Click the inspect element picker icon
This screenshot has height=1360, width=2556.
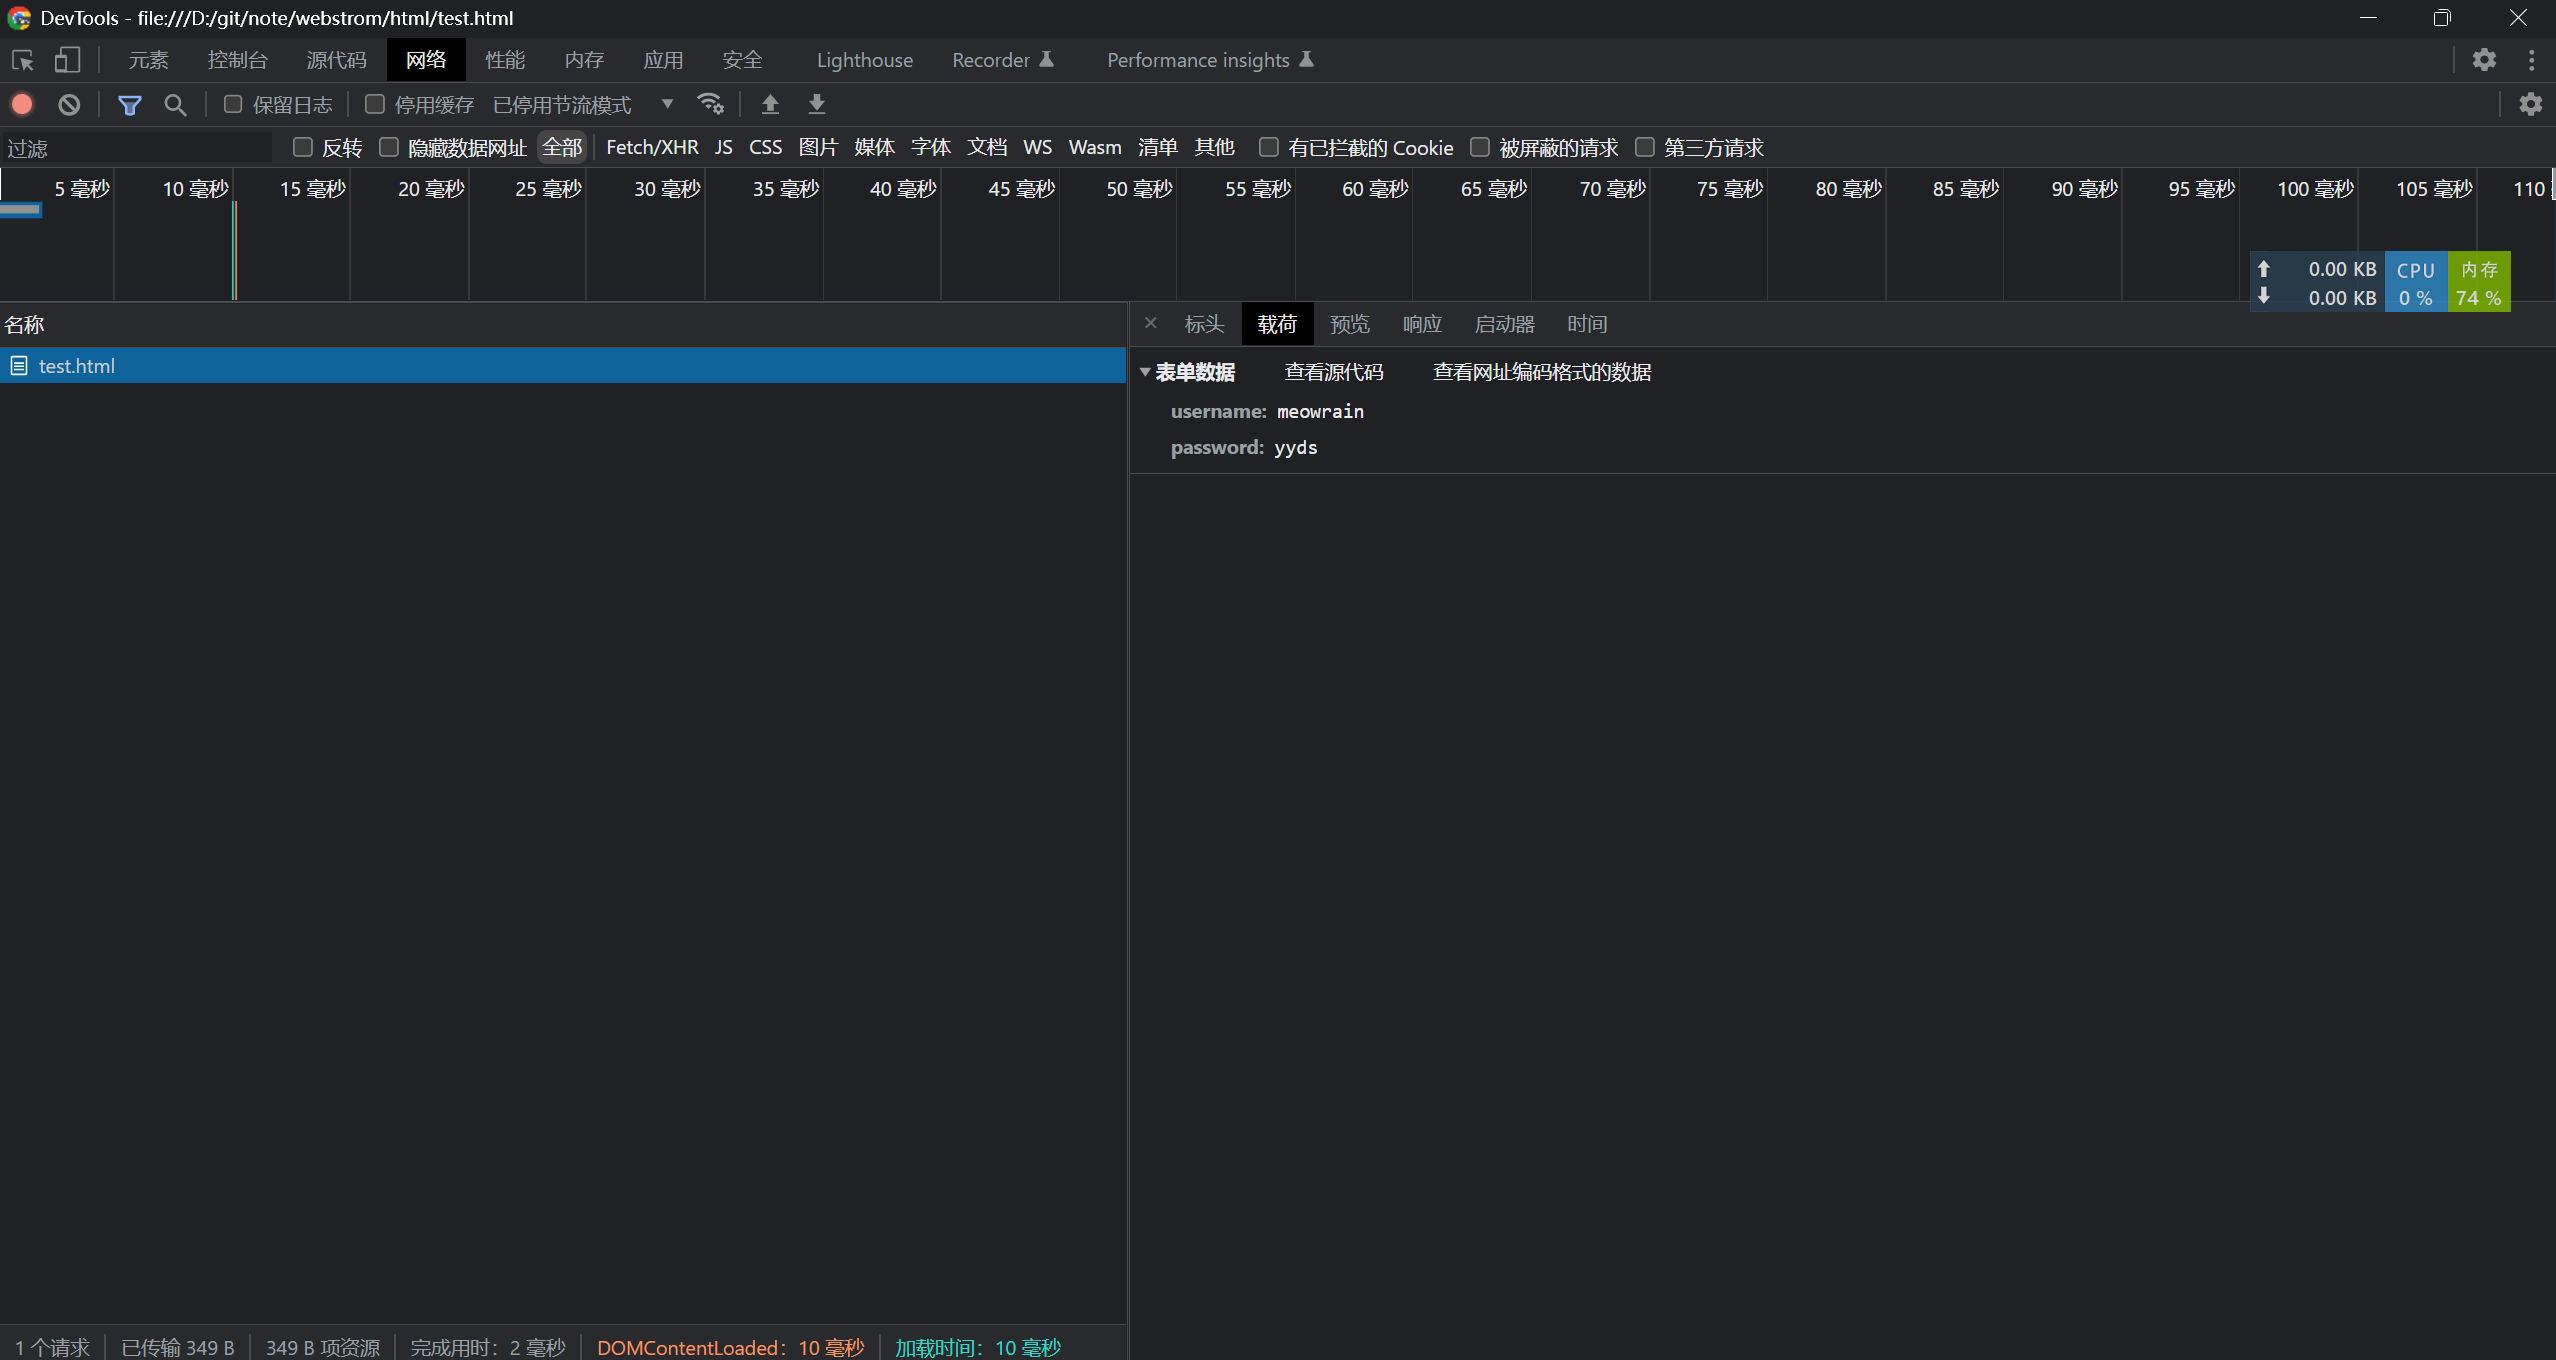click(23, 60)
